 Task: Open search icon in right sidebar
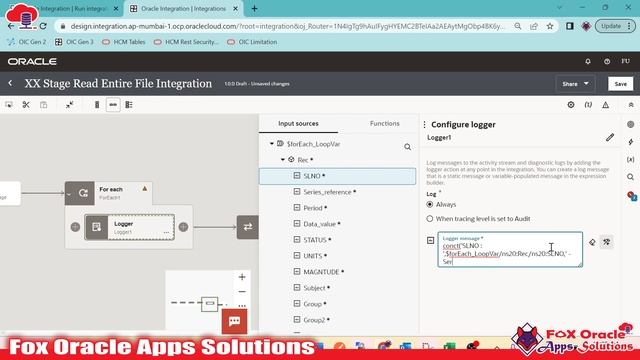coord(631,177)
